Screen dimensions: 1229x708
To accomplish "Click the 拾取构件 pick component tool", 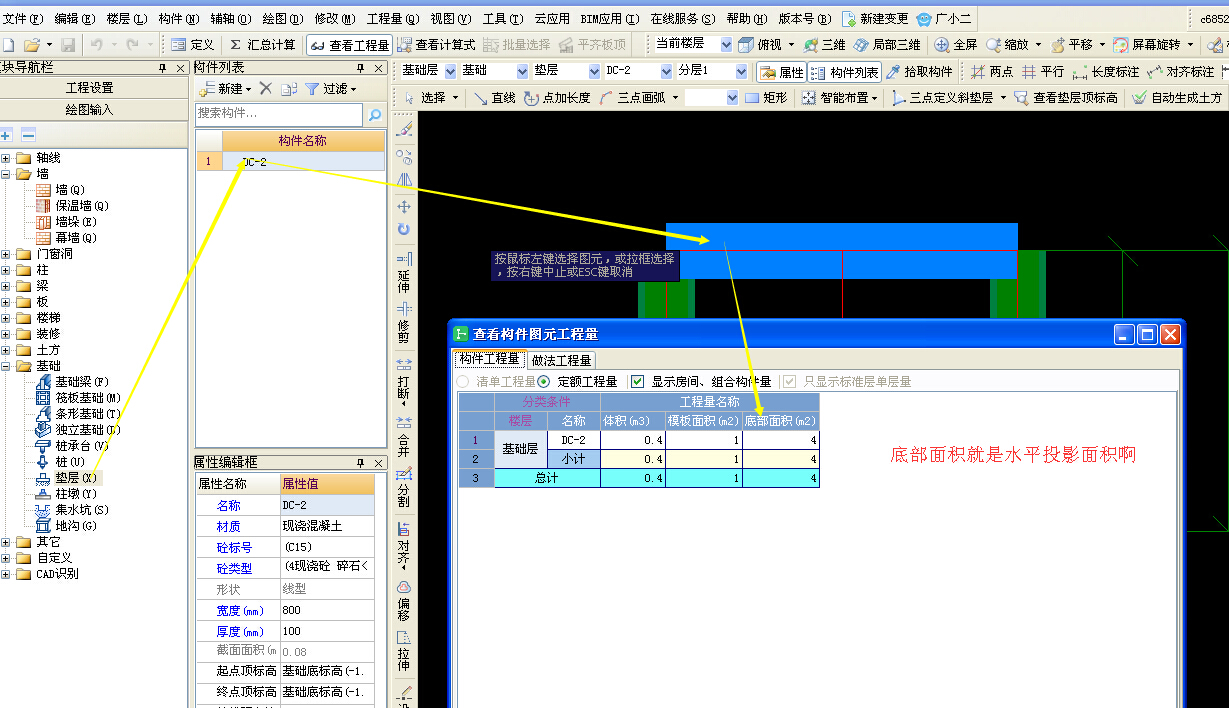I will (919, 72).
